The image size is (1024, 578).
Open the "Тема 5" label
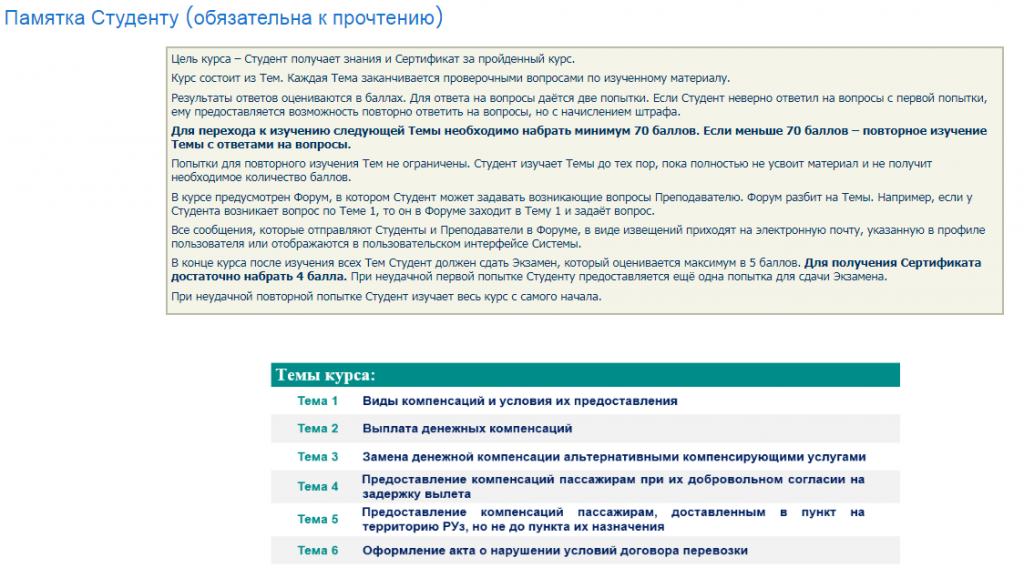pos(318,520)
